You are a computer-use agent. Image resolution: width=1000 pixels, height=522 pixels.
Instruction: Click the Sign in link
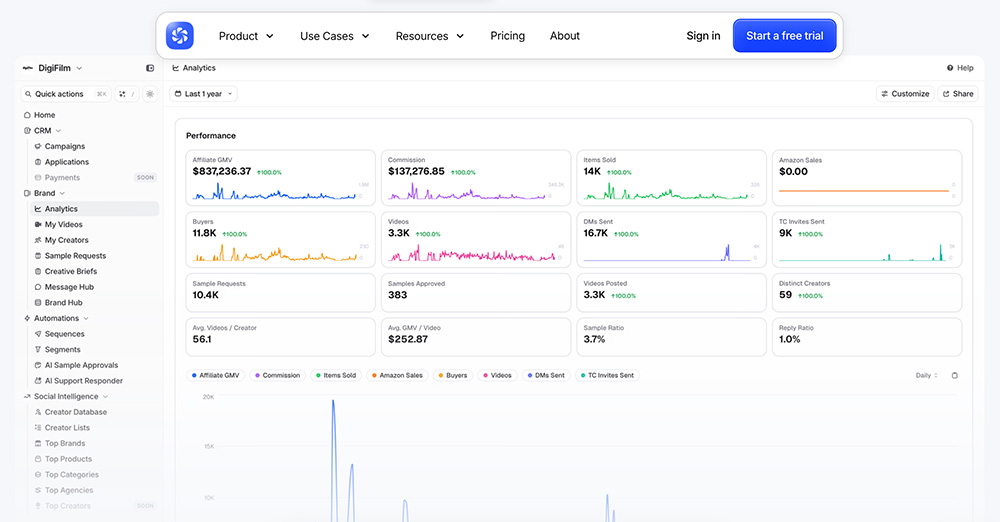pos(703,36)
